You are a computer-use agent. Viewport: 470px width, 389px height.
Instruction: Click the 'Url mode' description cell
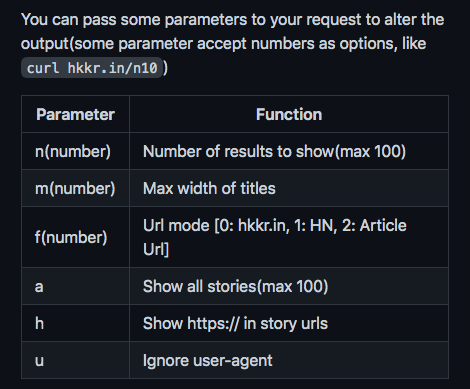click(289, 237)
